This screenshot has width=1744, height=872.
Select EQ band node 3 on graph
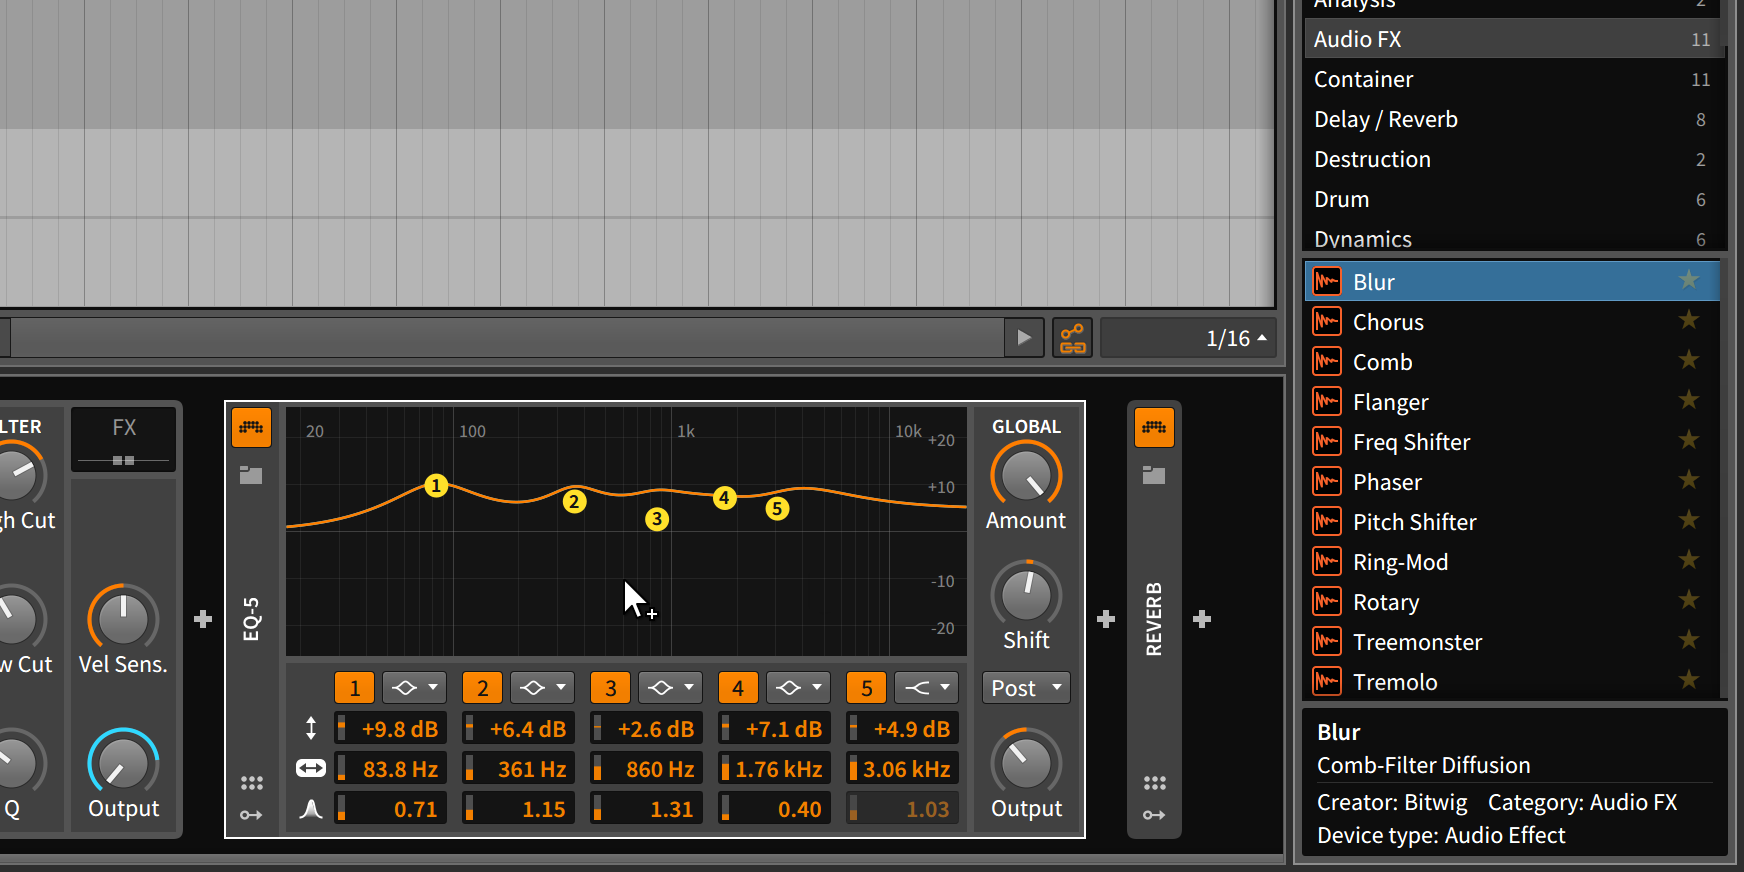tap(657, 519)
